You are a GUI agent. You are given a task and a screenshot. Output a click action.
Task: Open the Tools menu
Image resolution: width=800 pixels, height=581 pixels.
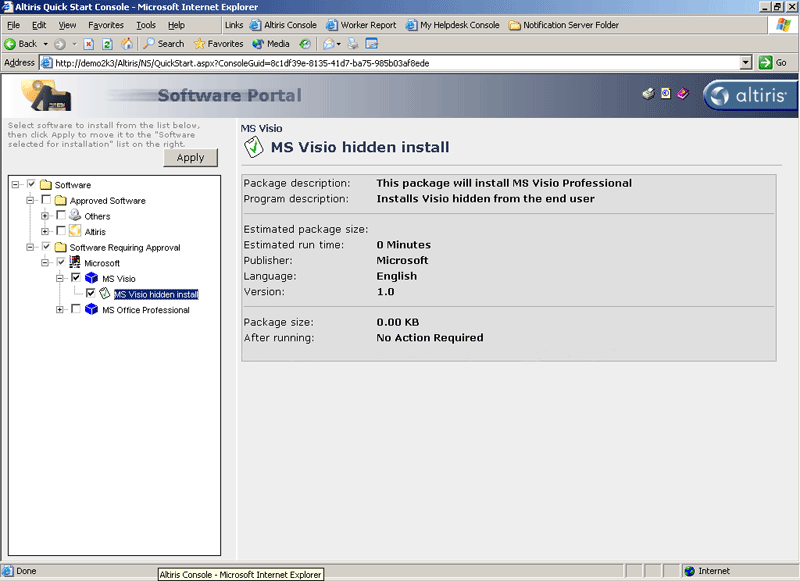click(x=146, y=25)
